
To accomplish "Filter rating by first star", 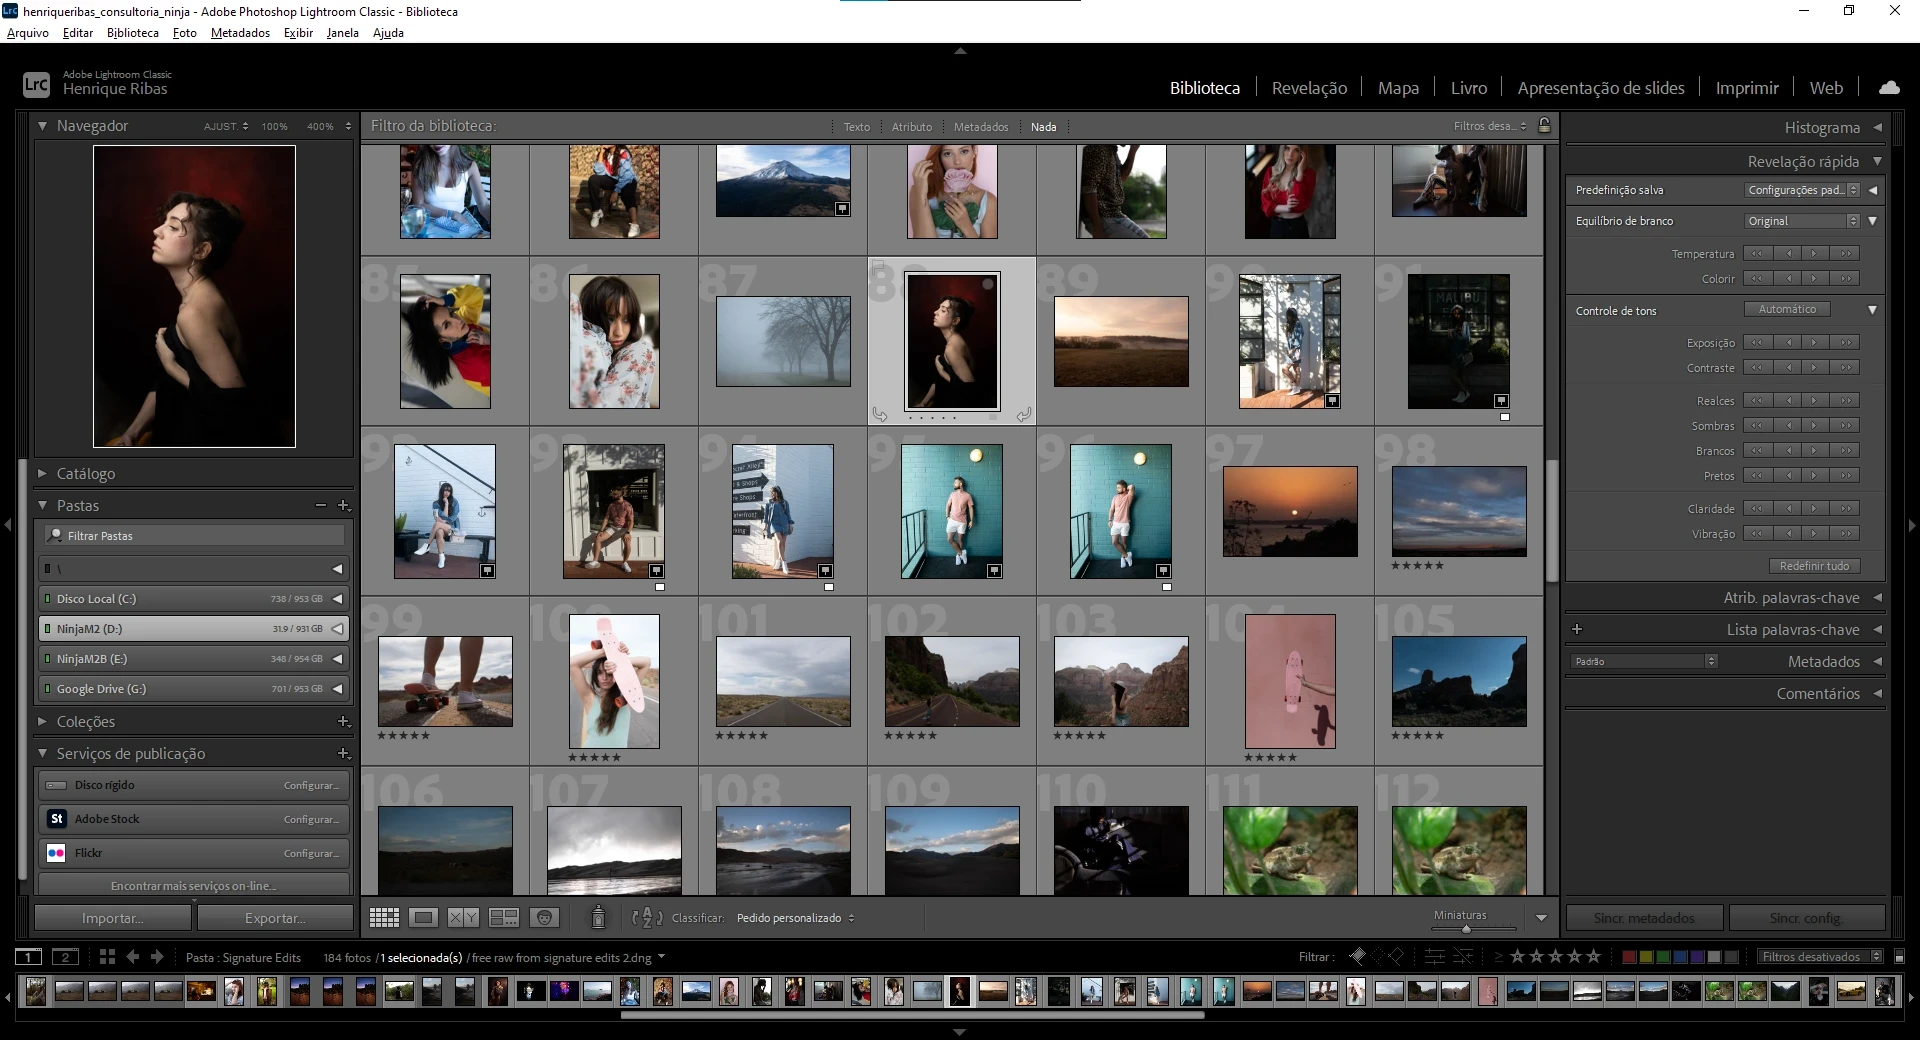I will tap(1517, 957).
